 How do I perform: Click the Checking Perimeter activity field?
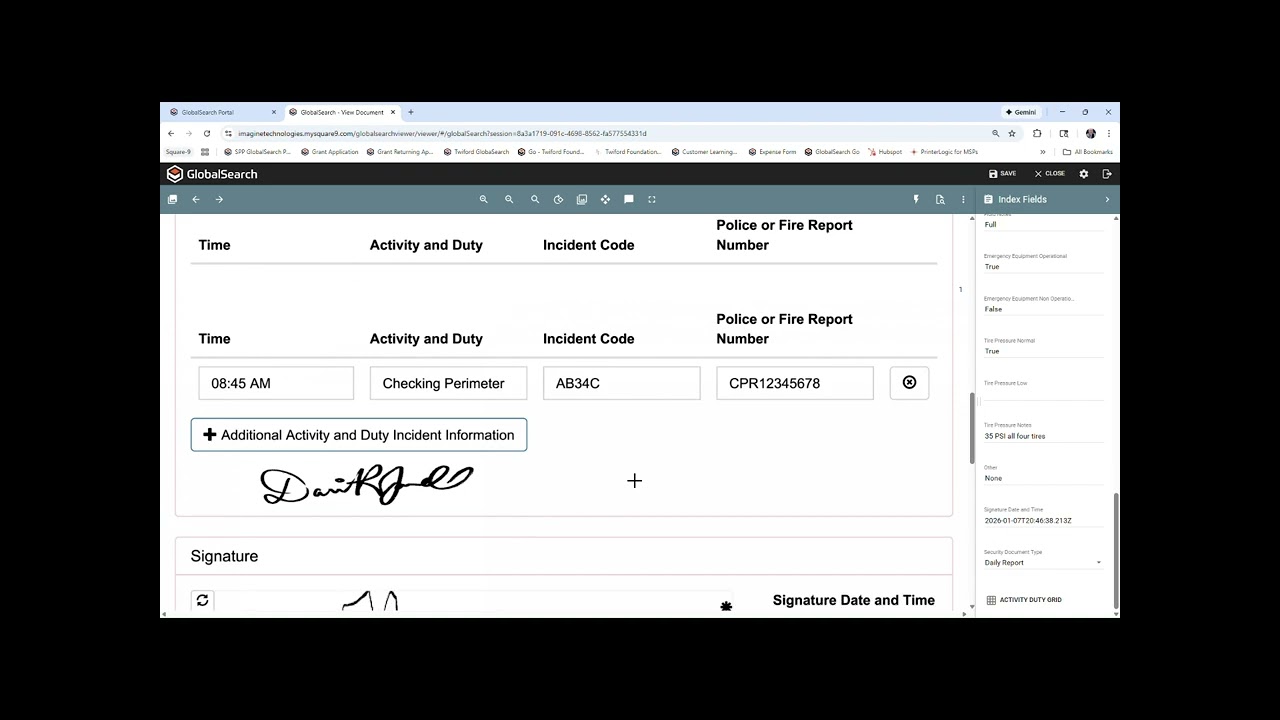click(x=448, y=383)
